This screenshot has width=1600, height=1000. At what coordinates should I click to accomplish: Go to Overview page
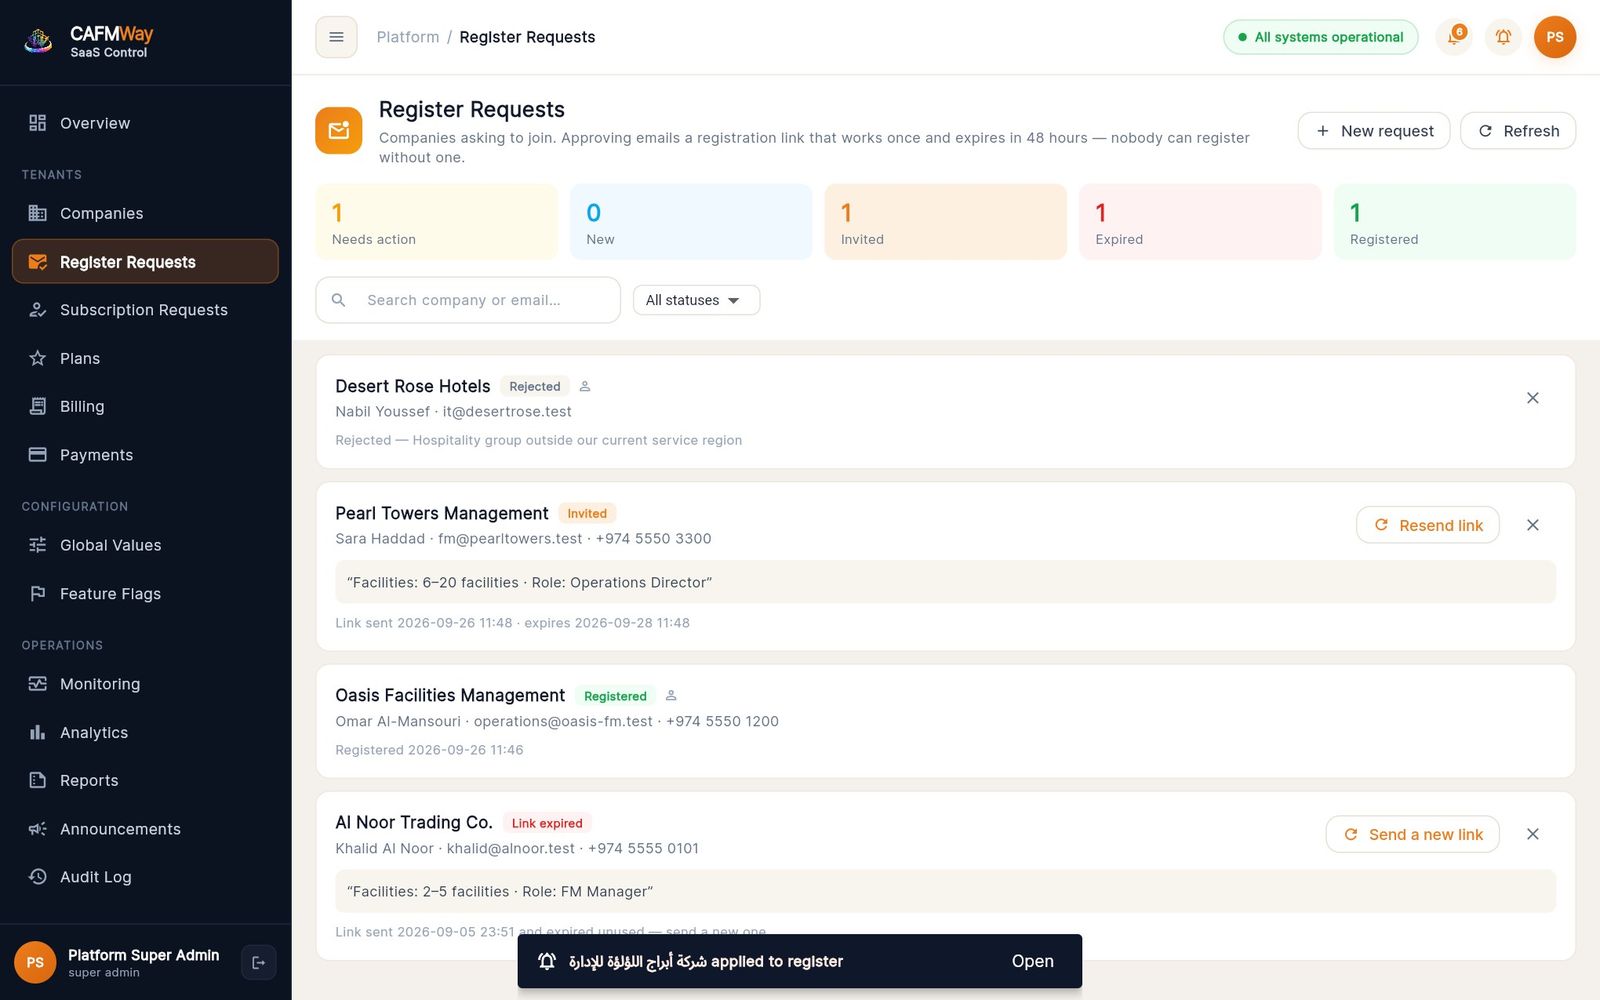145,123
